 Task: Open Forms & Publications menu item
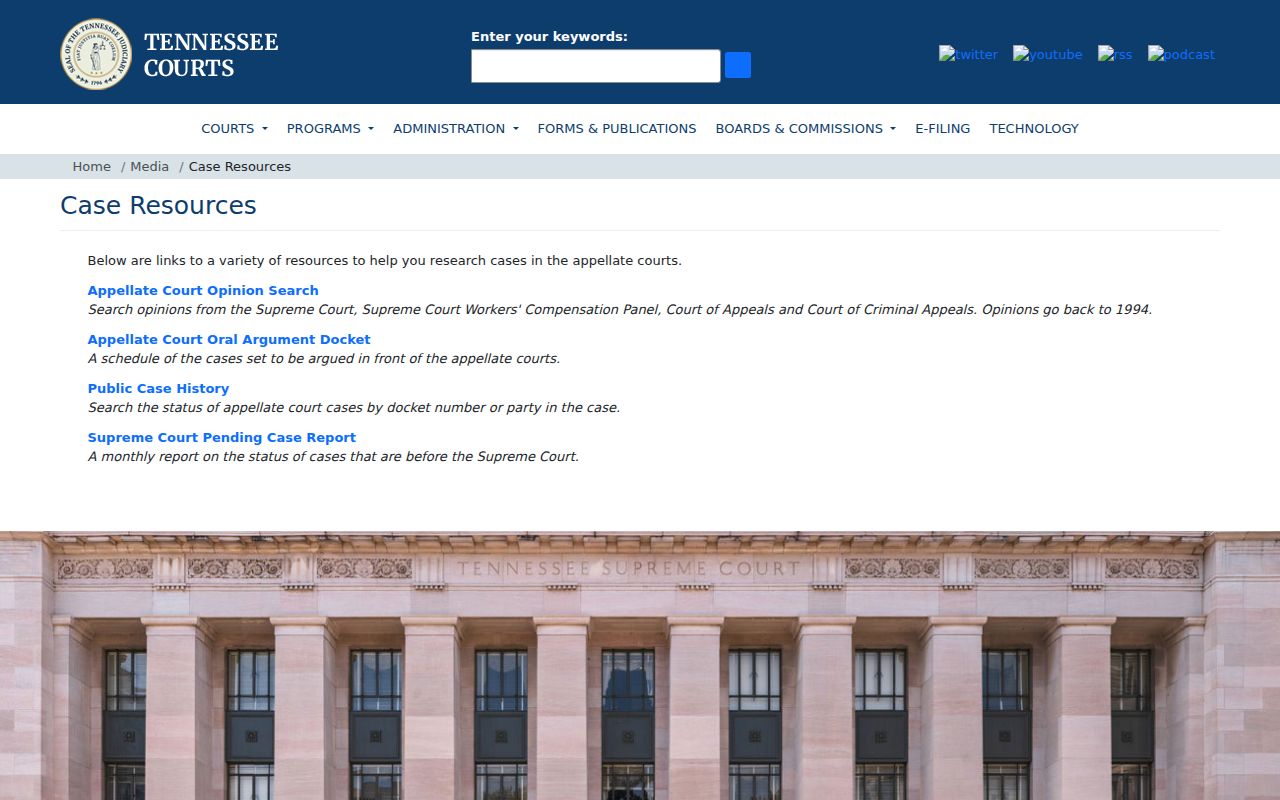tap(617, 128)
